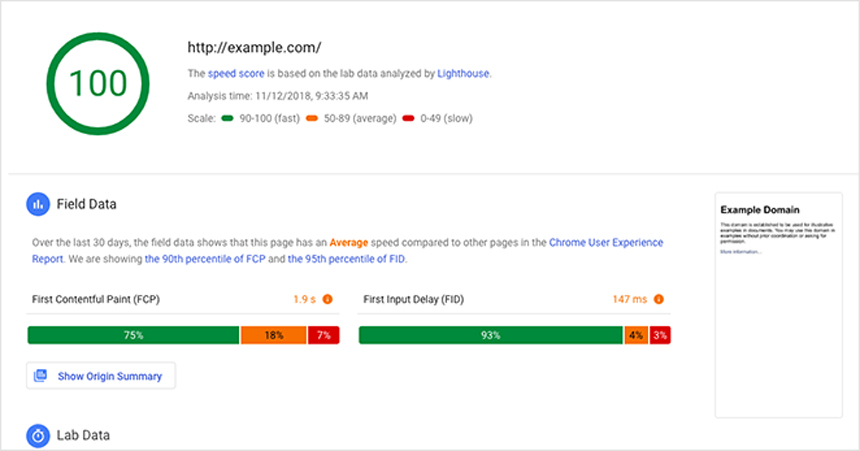The image size is (860, 451).
Task: Click the Lab Data stopwatch icon
Action: click(38, 436)
